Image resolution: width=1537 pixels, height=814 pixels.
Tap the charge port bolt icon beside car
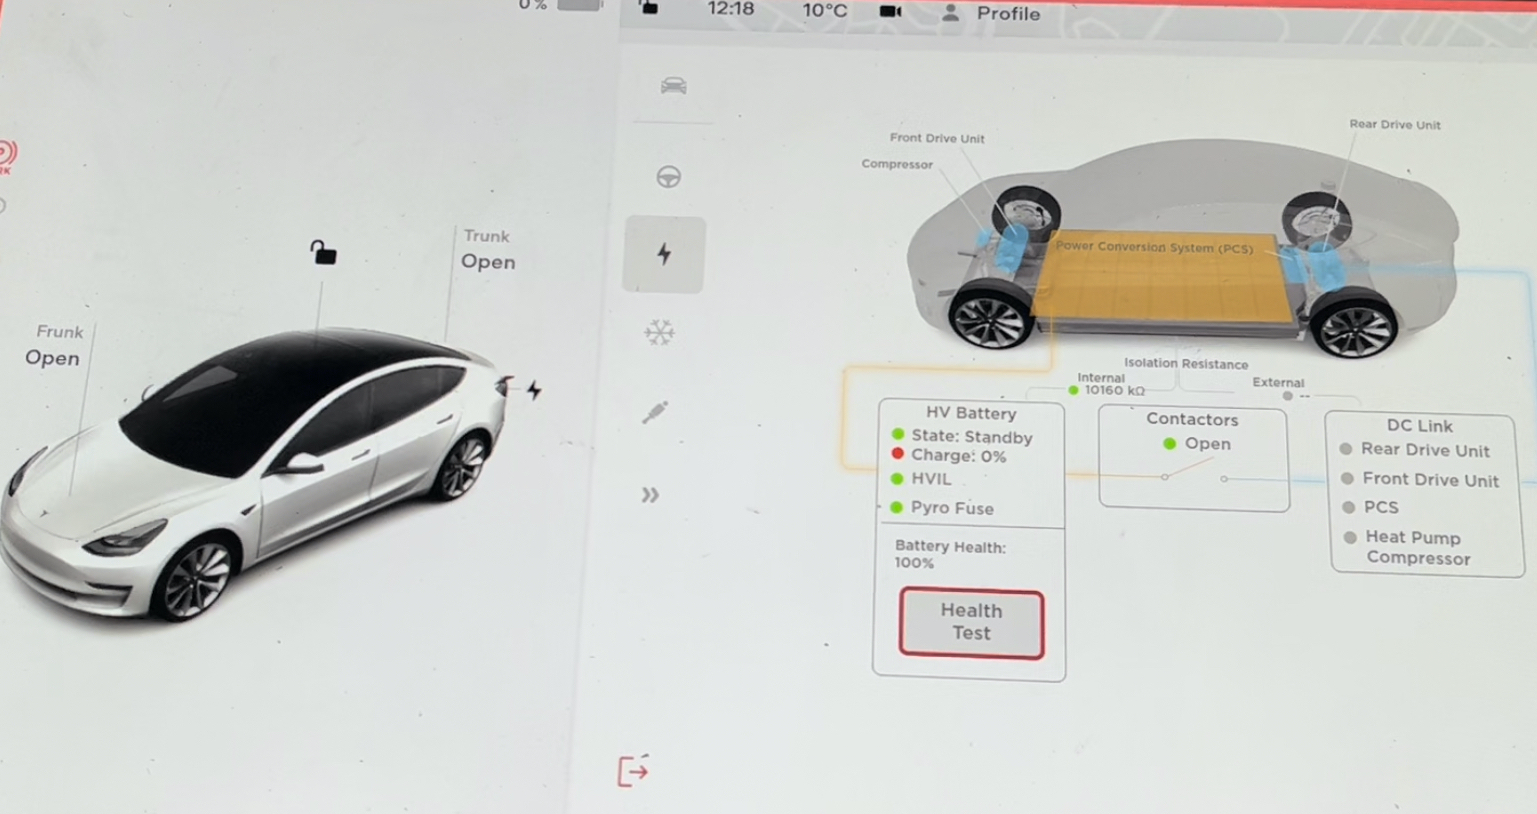pos(534,390)
